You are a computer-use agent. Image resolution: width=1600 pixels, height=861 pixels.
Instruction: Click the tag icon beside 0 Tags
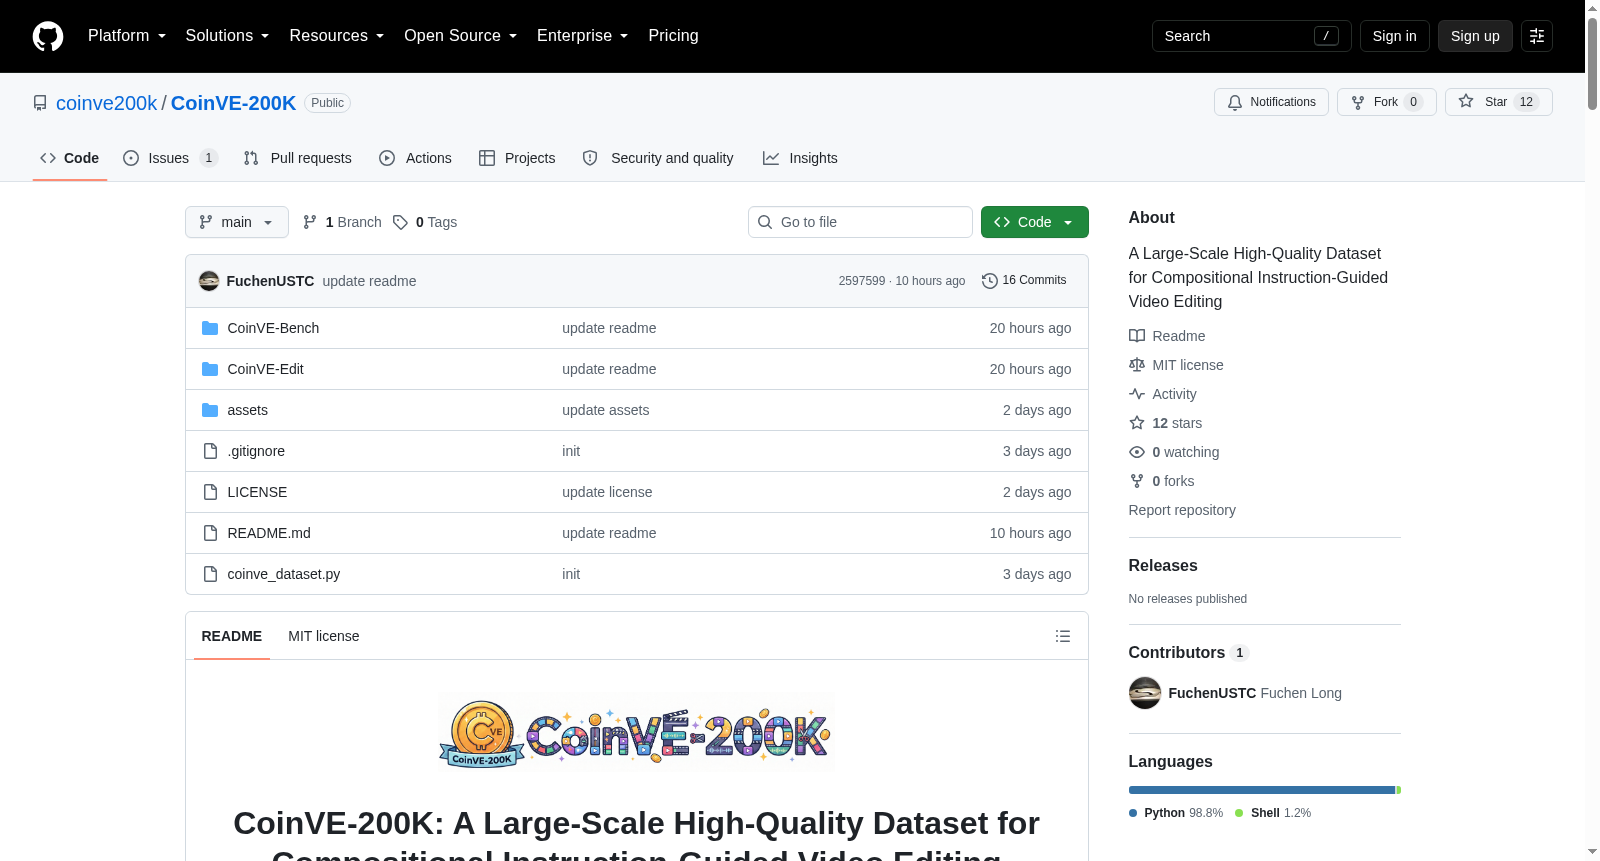click(400, 222)
